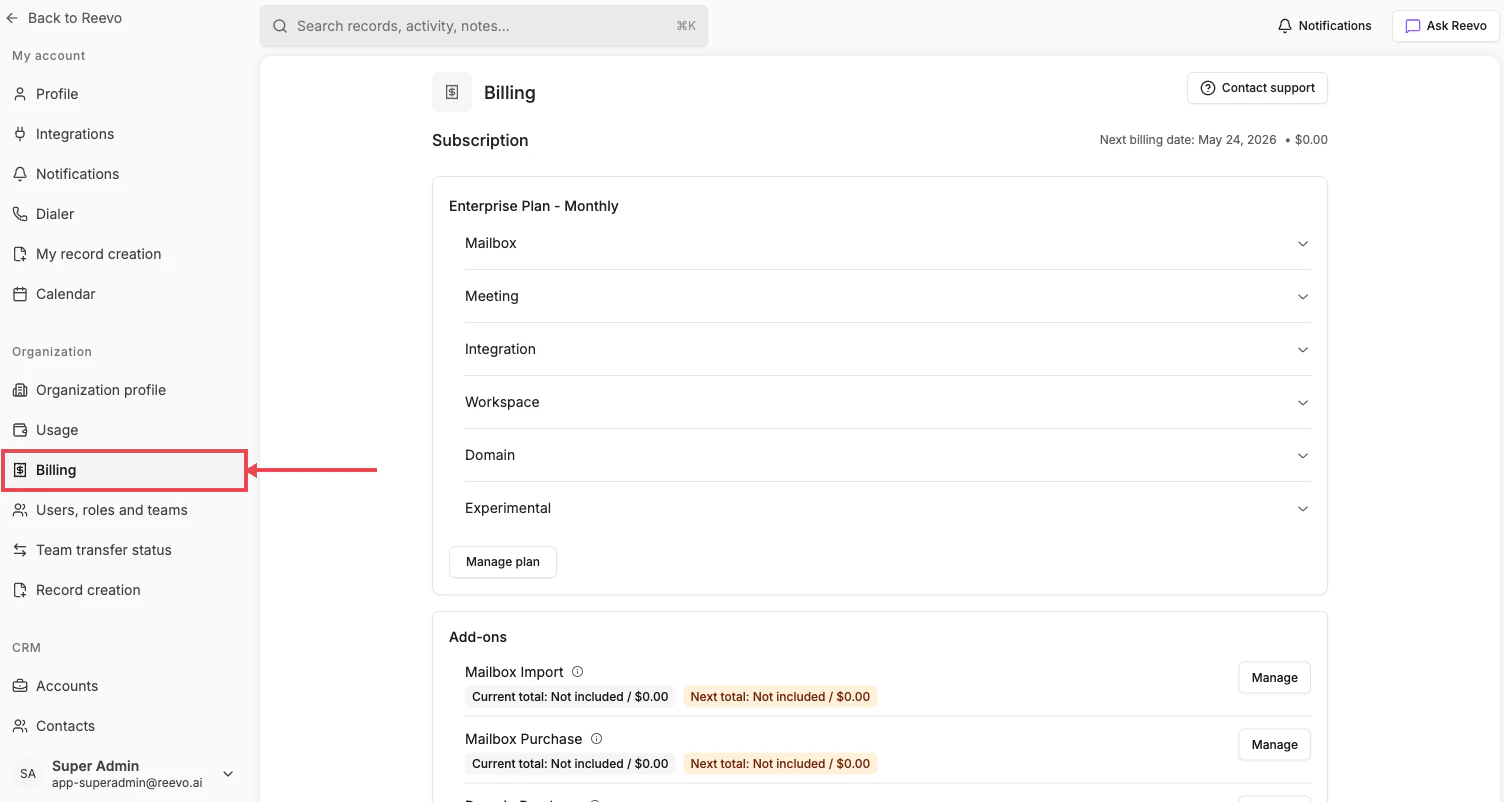Click the Integrations plug icon

tap(20, 134)
